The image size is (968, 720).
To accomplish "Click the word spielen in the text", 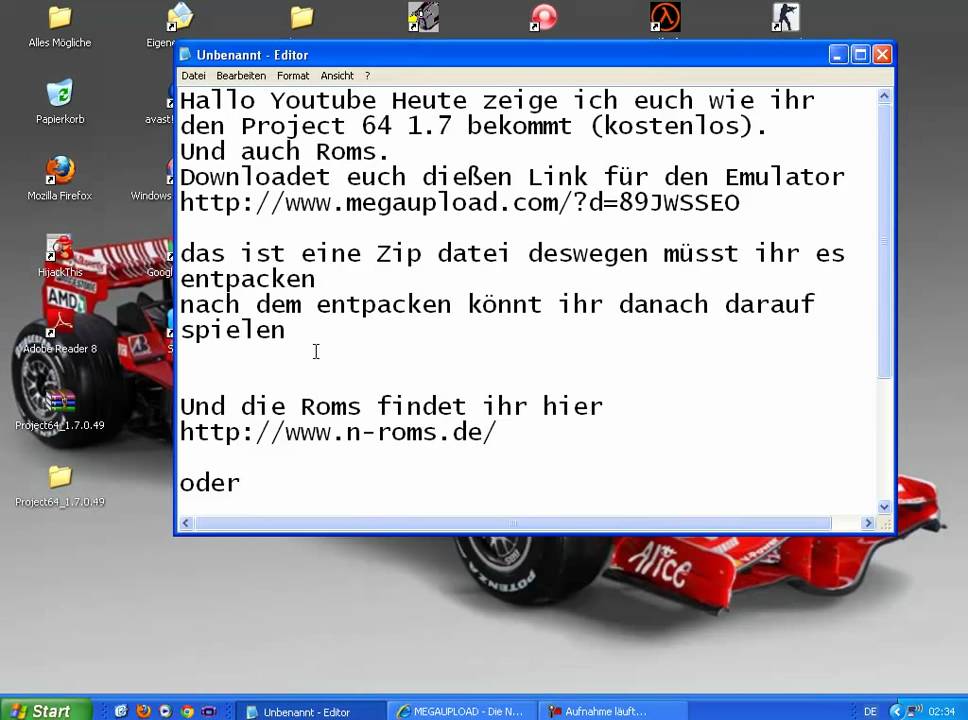I will click(233, 331).
